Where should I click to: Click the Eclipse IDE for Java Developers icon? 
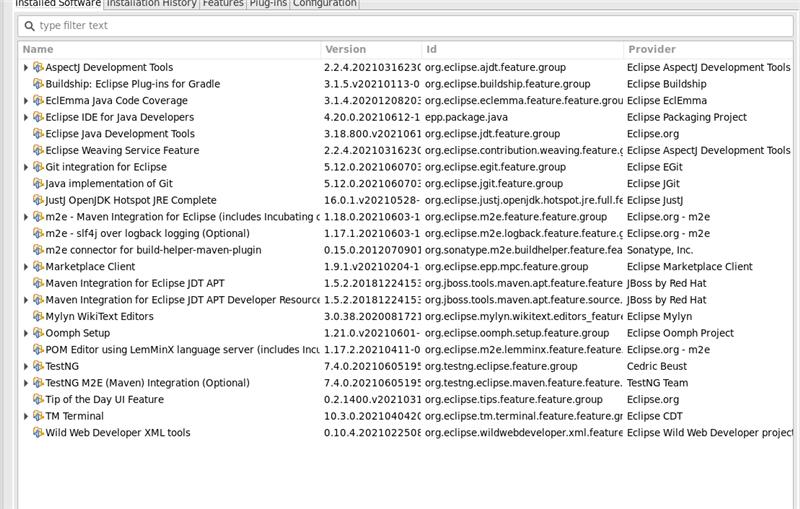38,117
